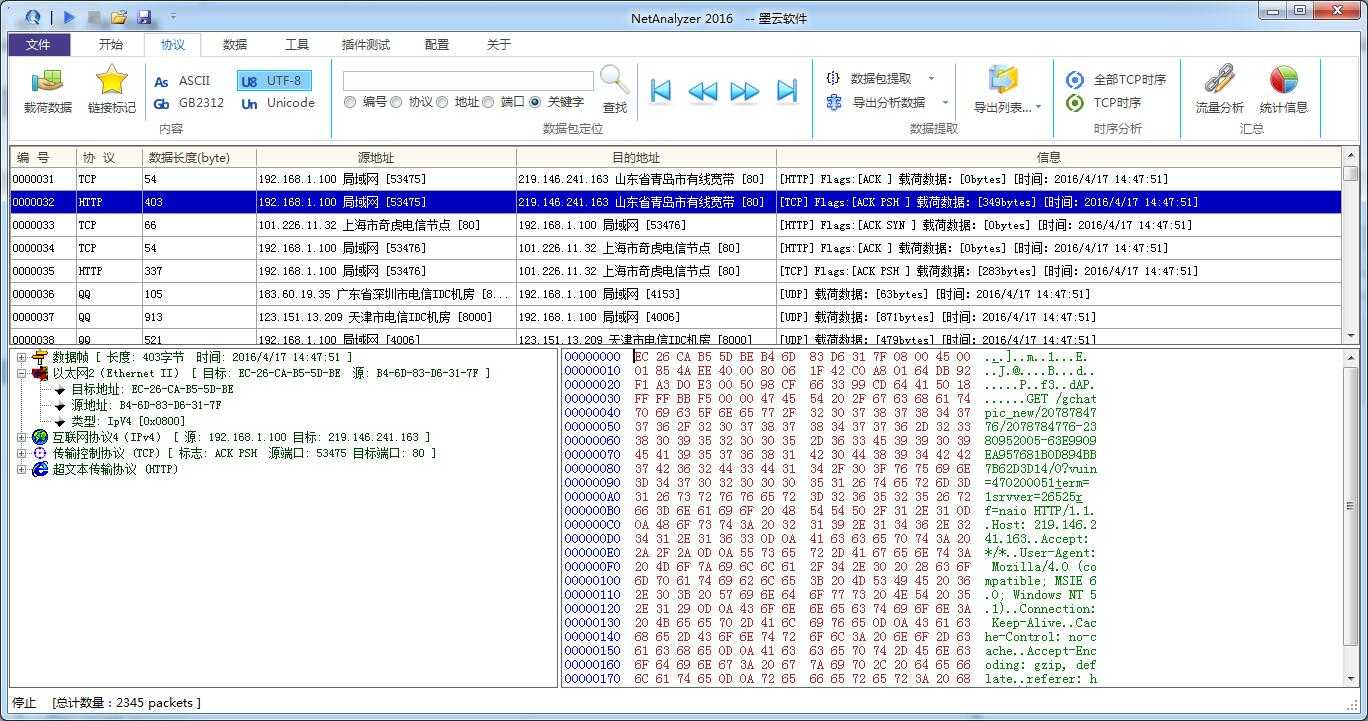This screenshot has width=1368, height=721.
Task: Save capture using the floppy disk icon
Action: pyautogui.click(x=144, y=17)
